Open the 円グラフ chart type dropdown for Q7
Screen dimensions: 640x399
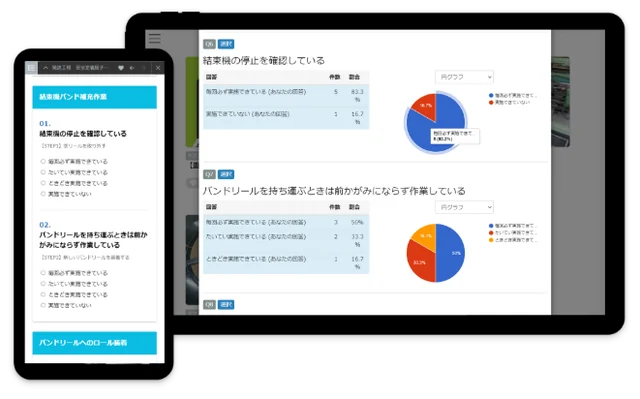point(464,207)
